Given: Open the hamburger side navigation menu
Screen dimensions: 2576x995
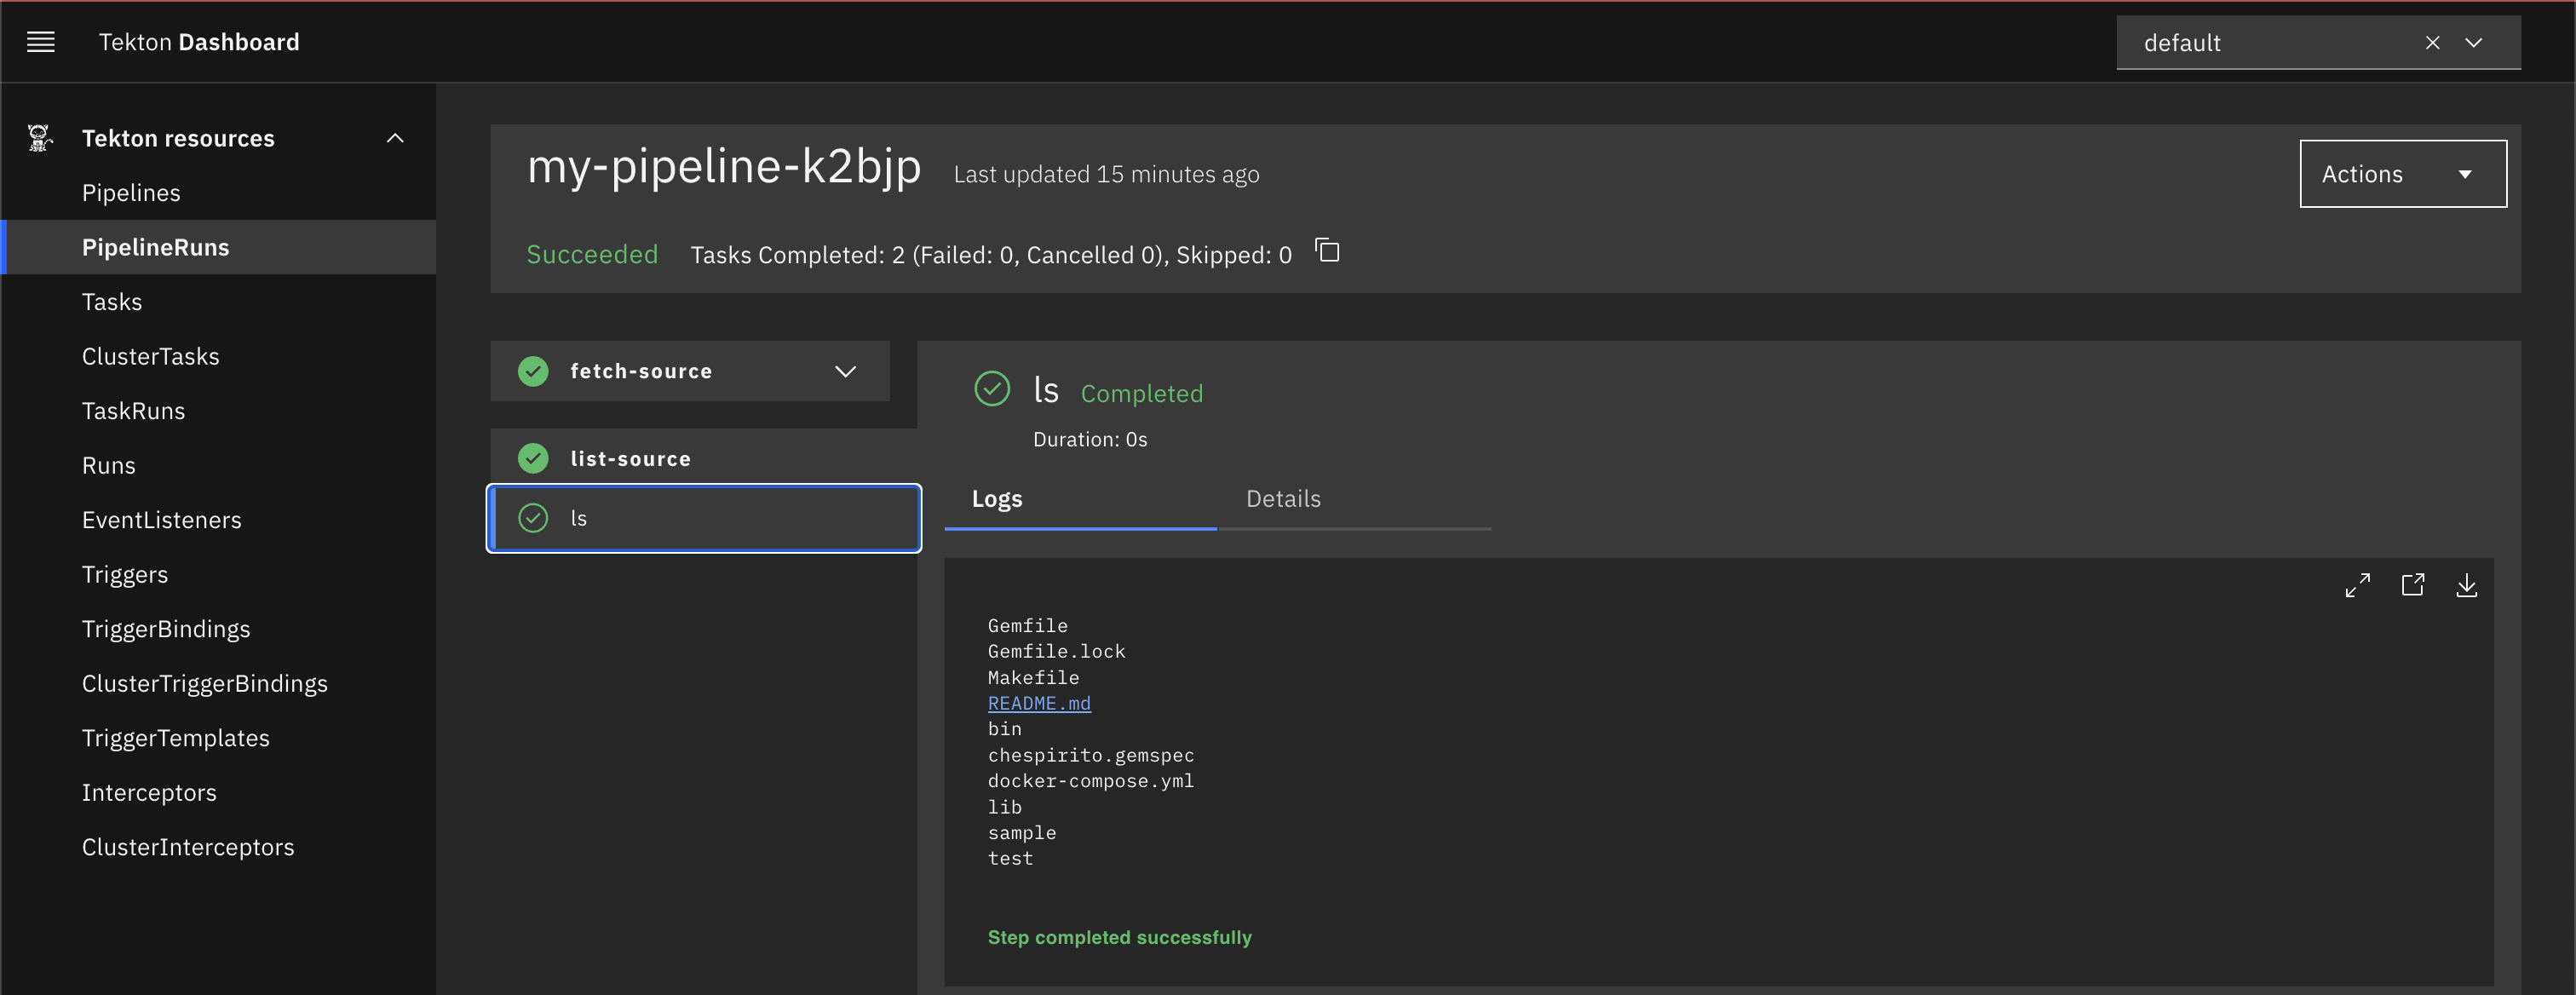Looking at the screenshot, I should pos(41,42).
